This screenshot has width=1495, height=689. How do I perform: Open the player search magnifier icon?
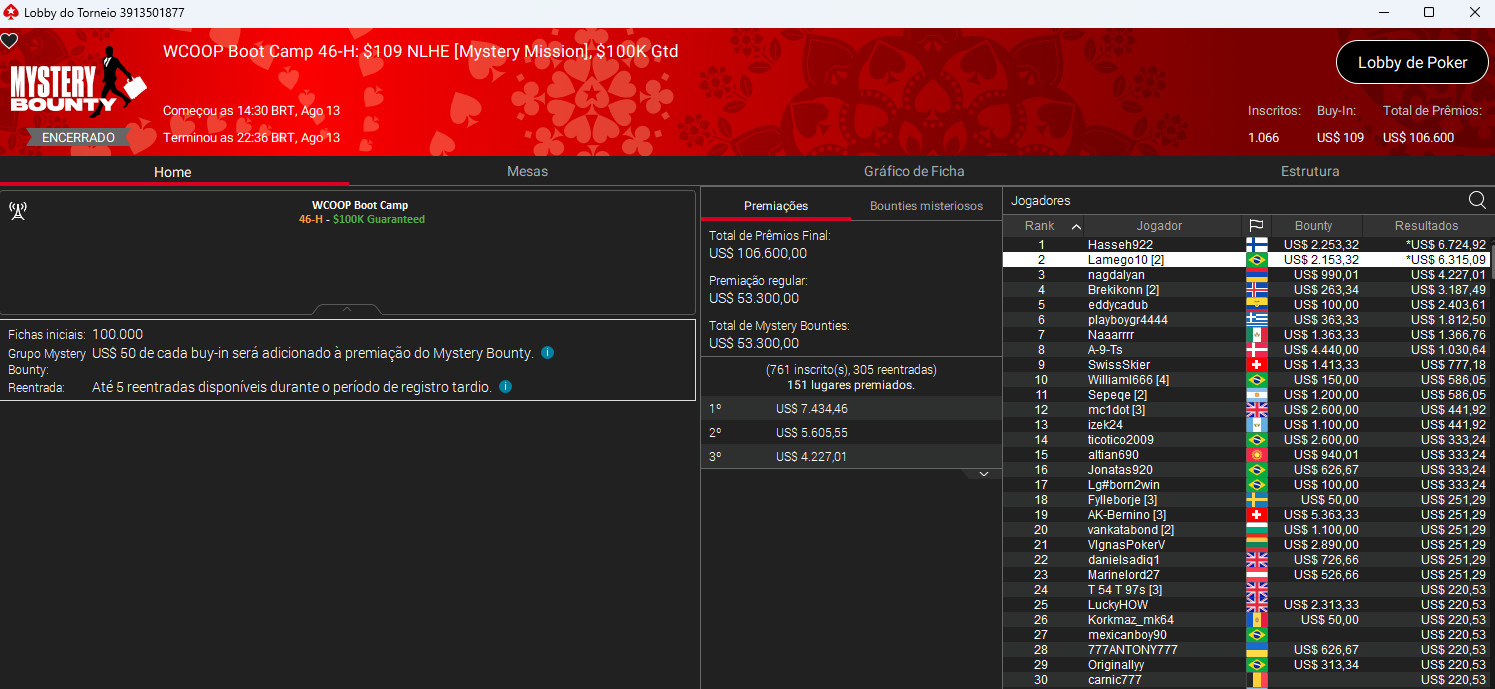(x=1477, y=200)
